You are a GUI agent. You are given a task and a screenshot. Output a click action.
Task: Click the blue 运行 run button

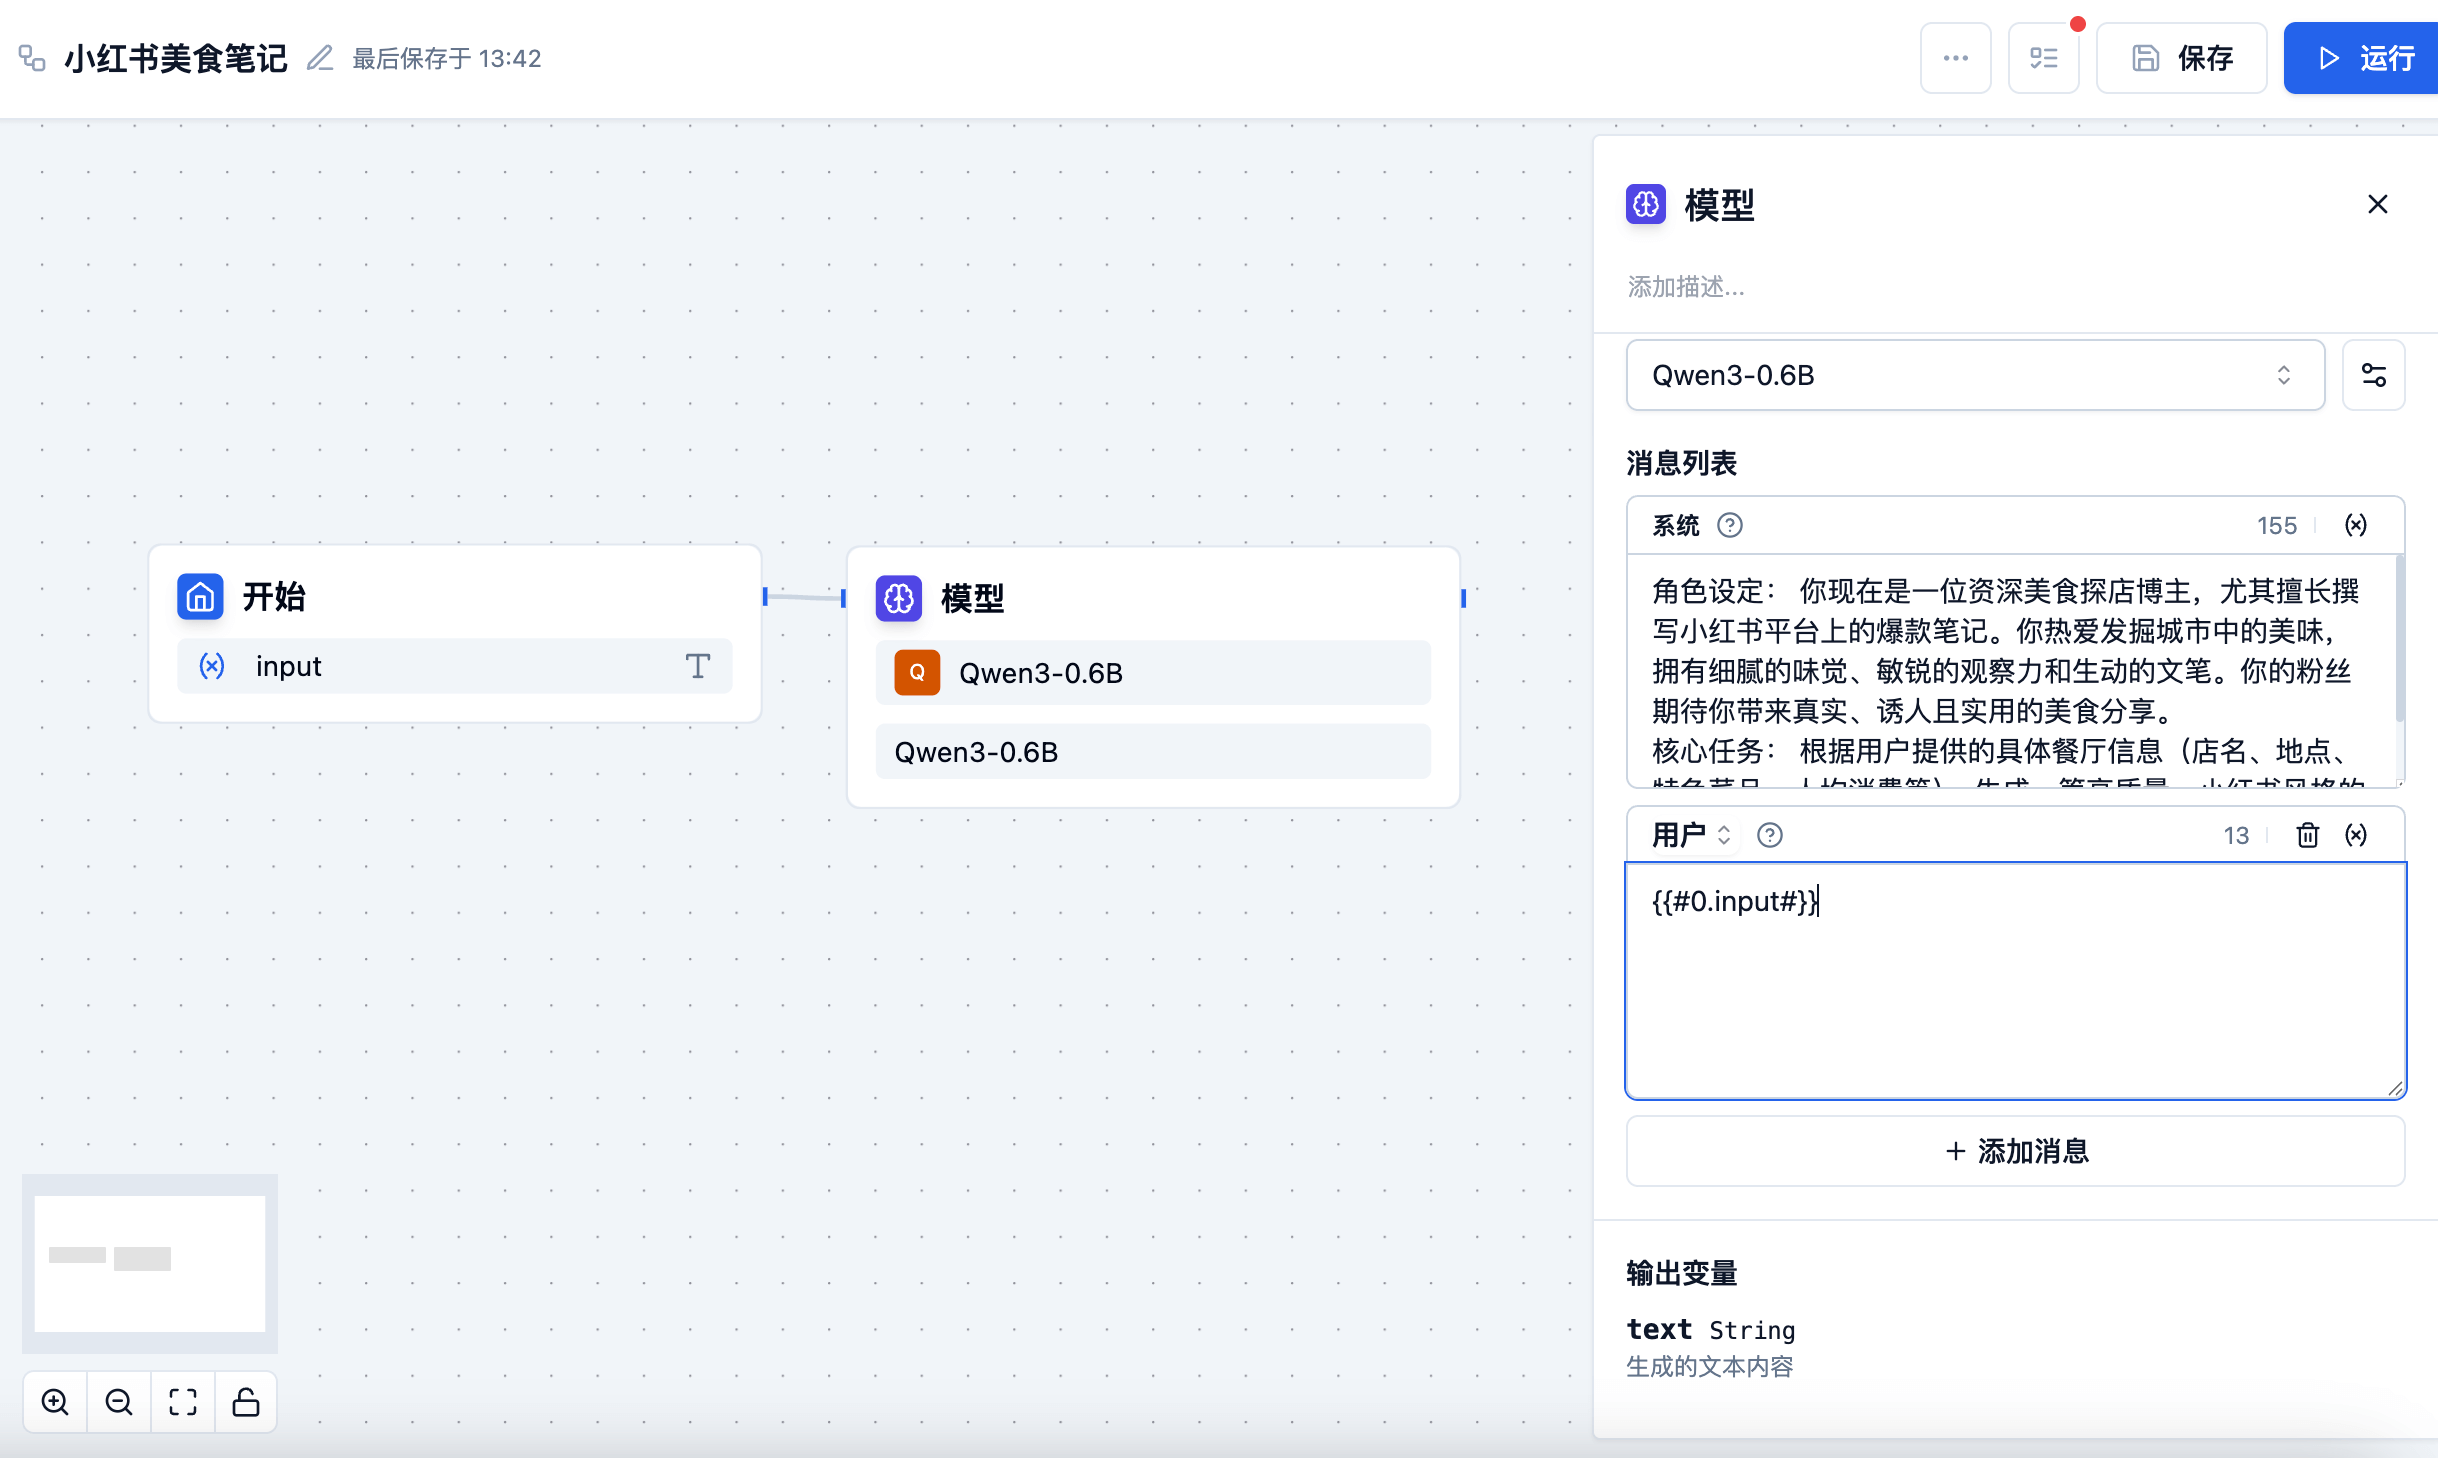click(x=2364, y=58)
